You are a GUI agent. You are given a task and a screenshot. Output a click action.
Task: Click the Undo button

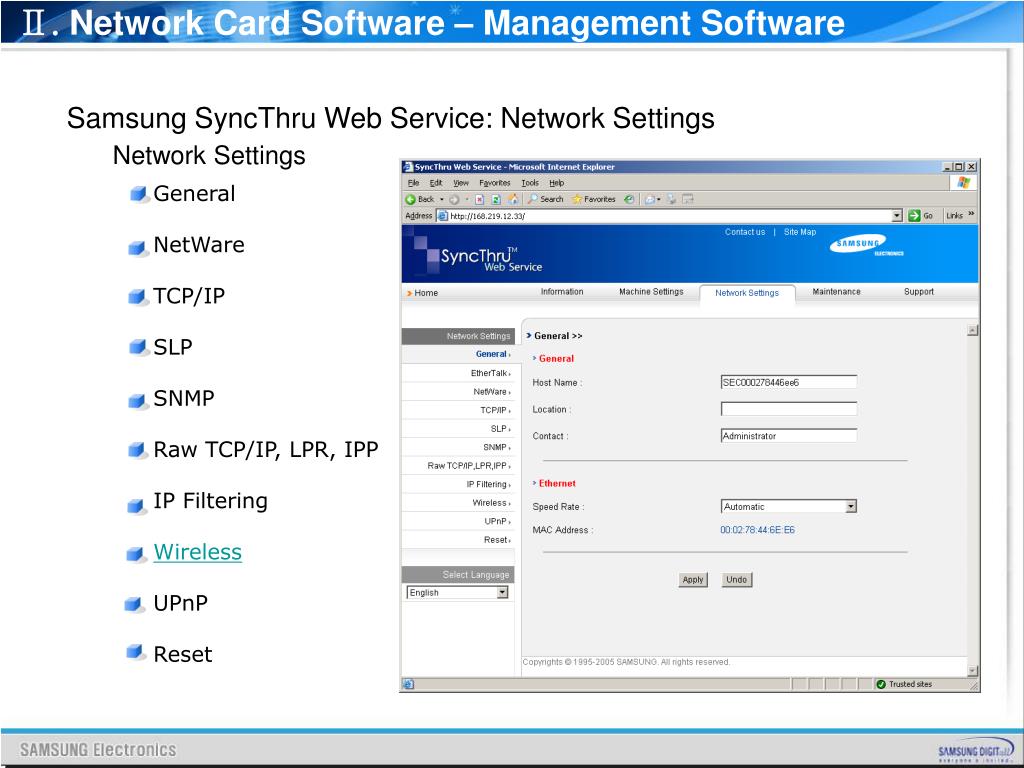[x=737, y=580]
